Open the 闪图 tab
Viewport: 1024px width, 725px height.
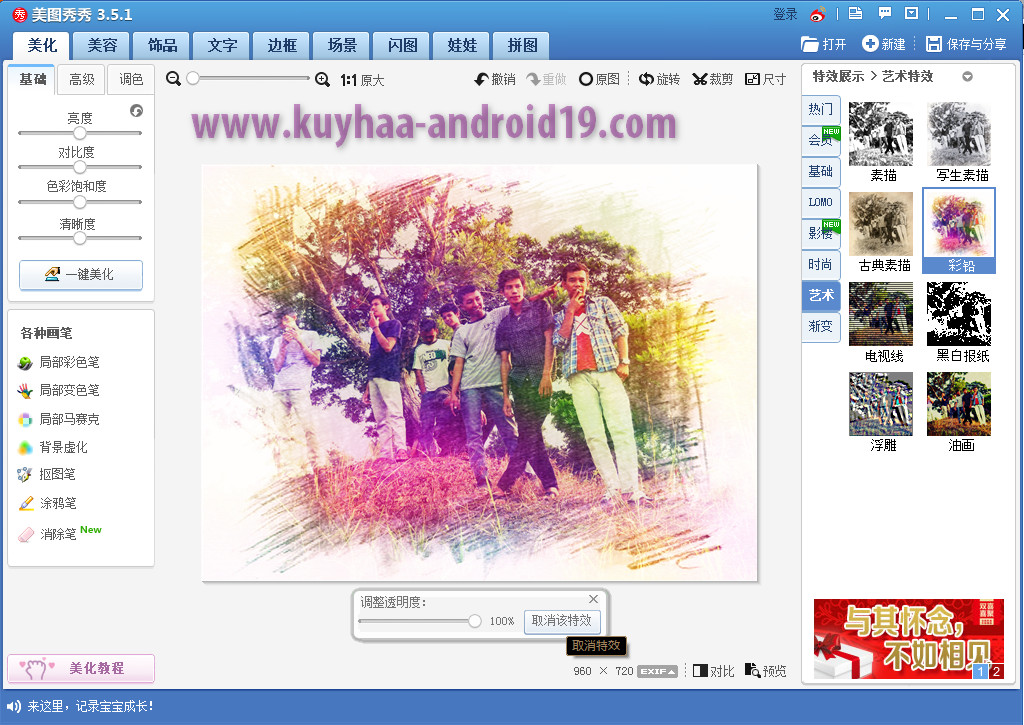pos(402,45)
